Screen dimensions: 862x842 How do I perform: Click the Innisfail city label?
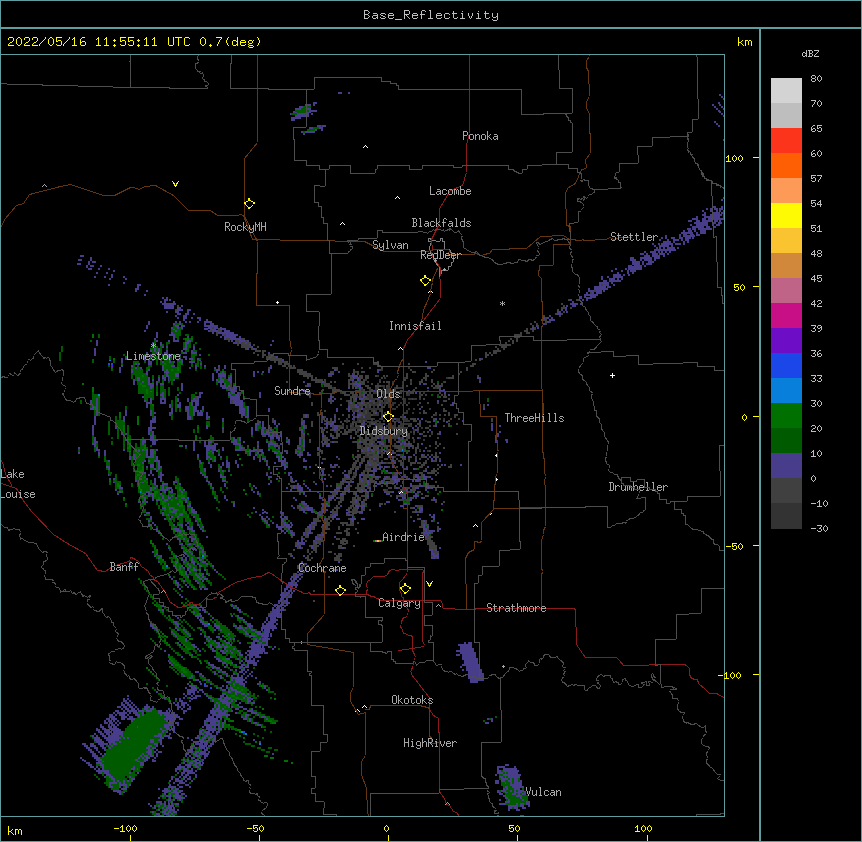click(x=415, y=326)
